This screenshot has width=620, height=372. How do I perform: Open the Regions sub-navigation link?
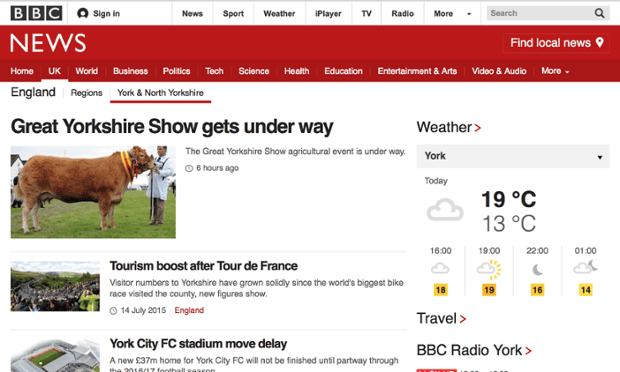click(86, 93)
